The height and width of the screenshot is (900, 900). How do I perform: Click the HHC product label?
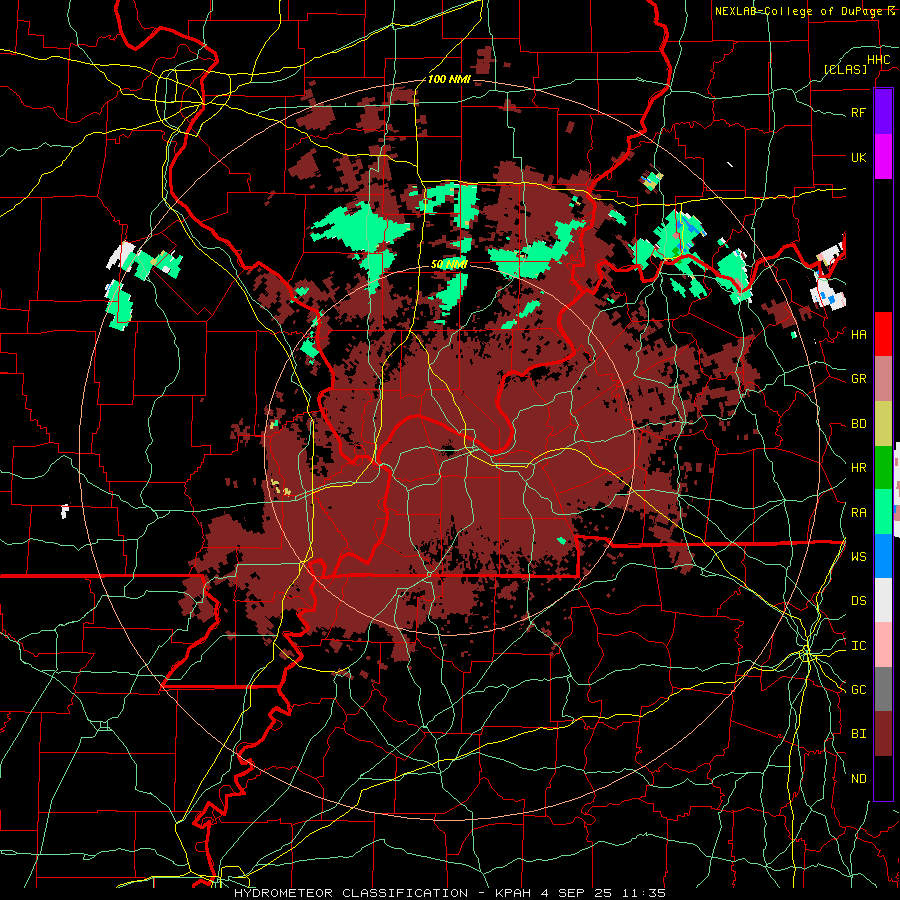[x=878, y=60]
